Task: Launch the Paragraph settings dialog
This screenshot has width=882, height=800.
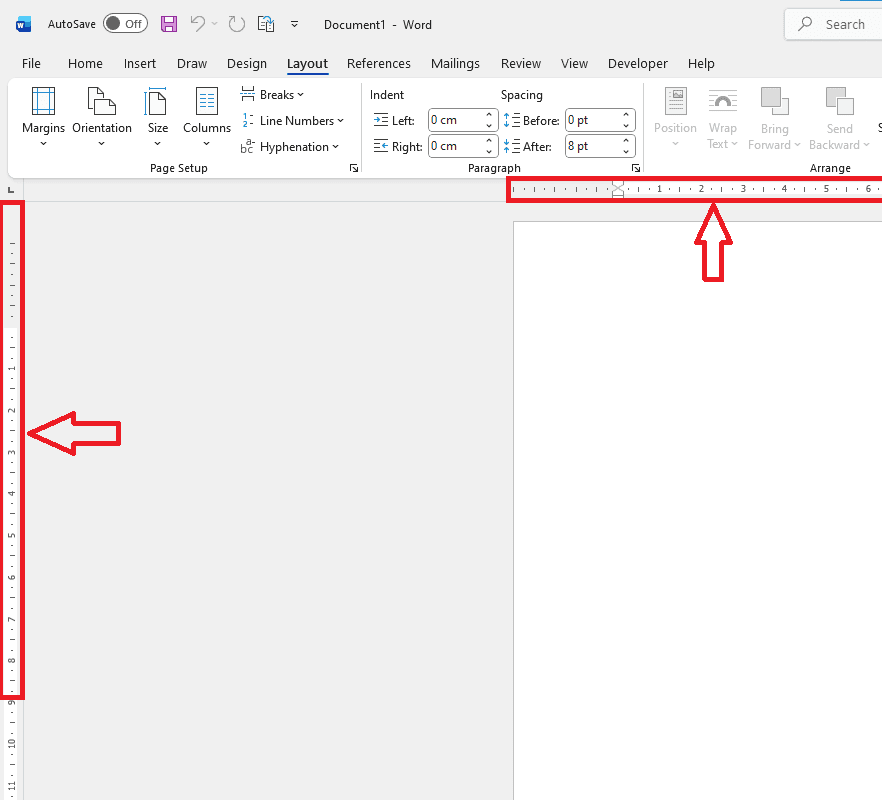Action: (635, 169)
